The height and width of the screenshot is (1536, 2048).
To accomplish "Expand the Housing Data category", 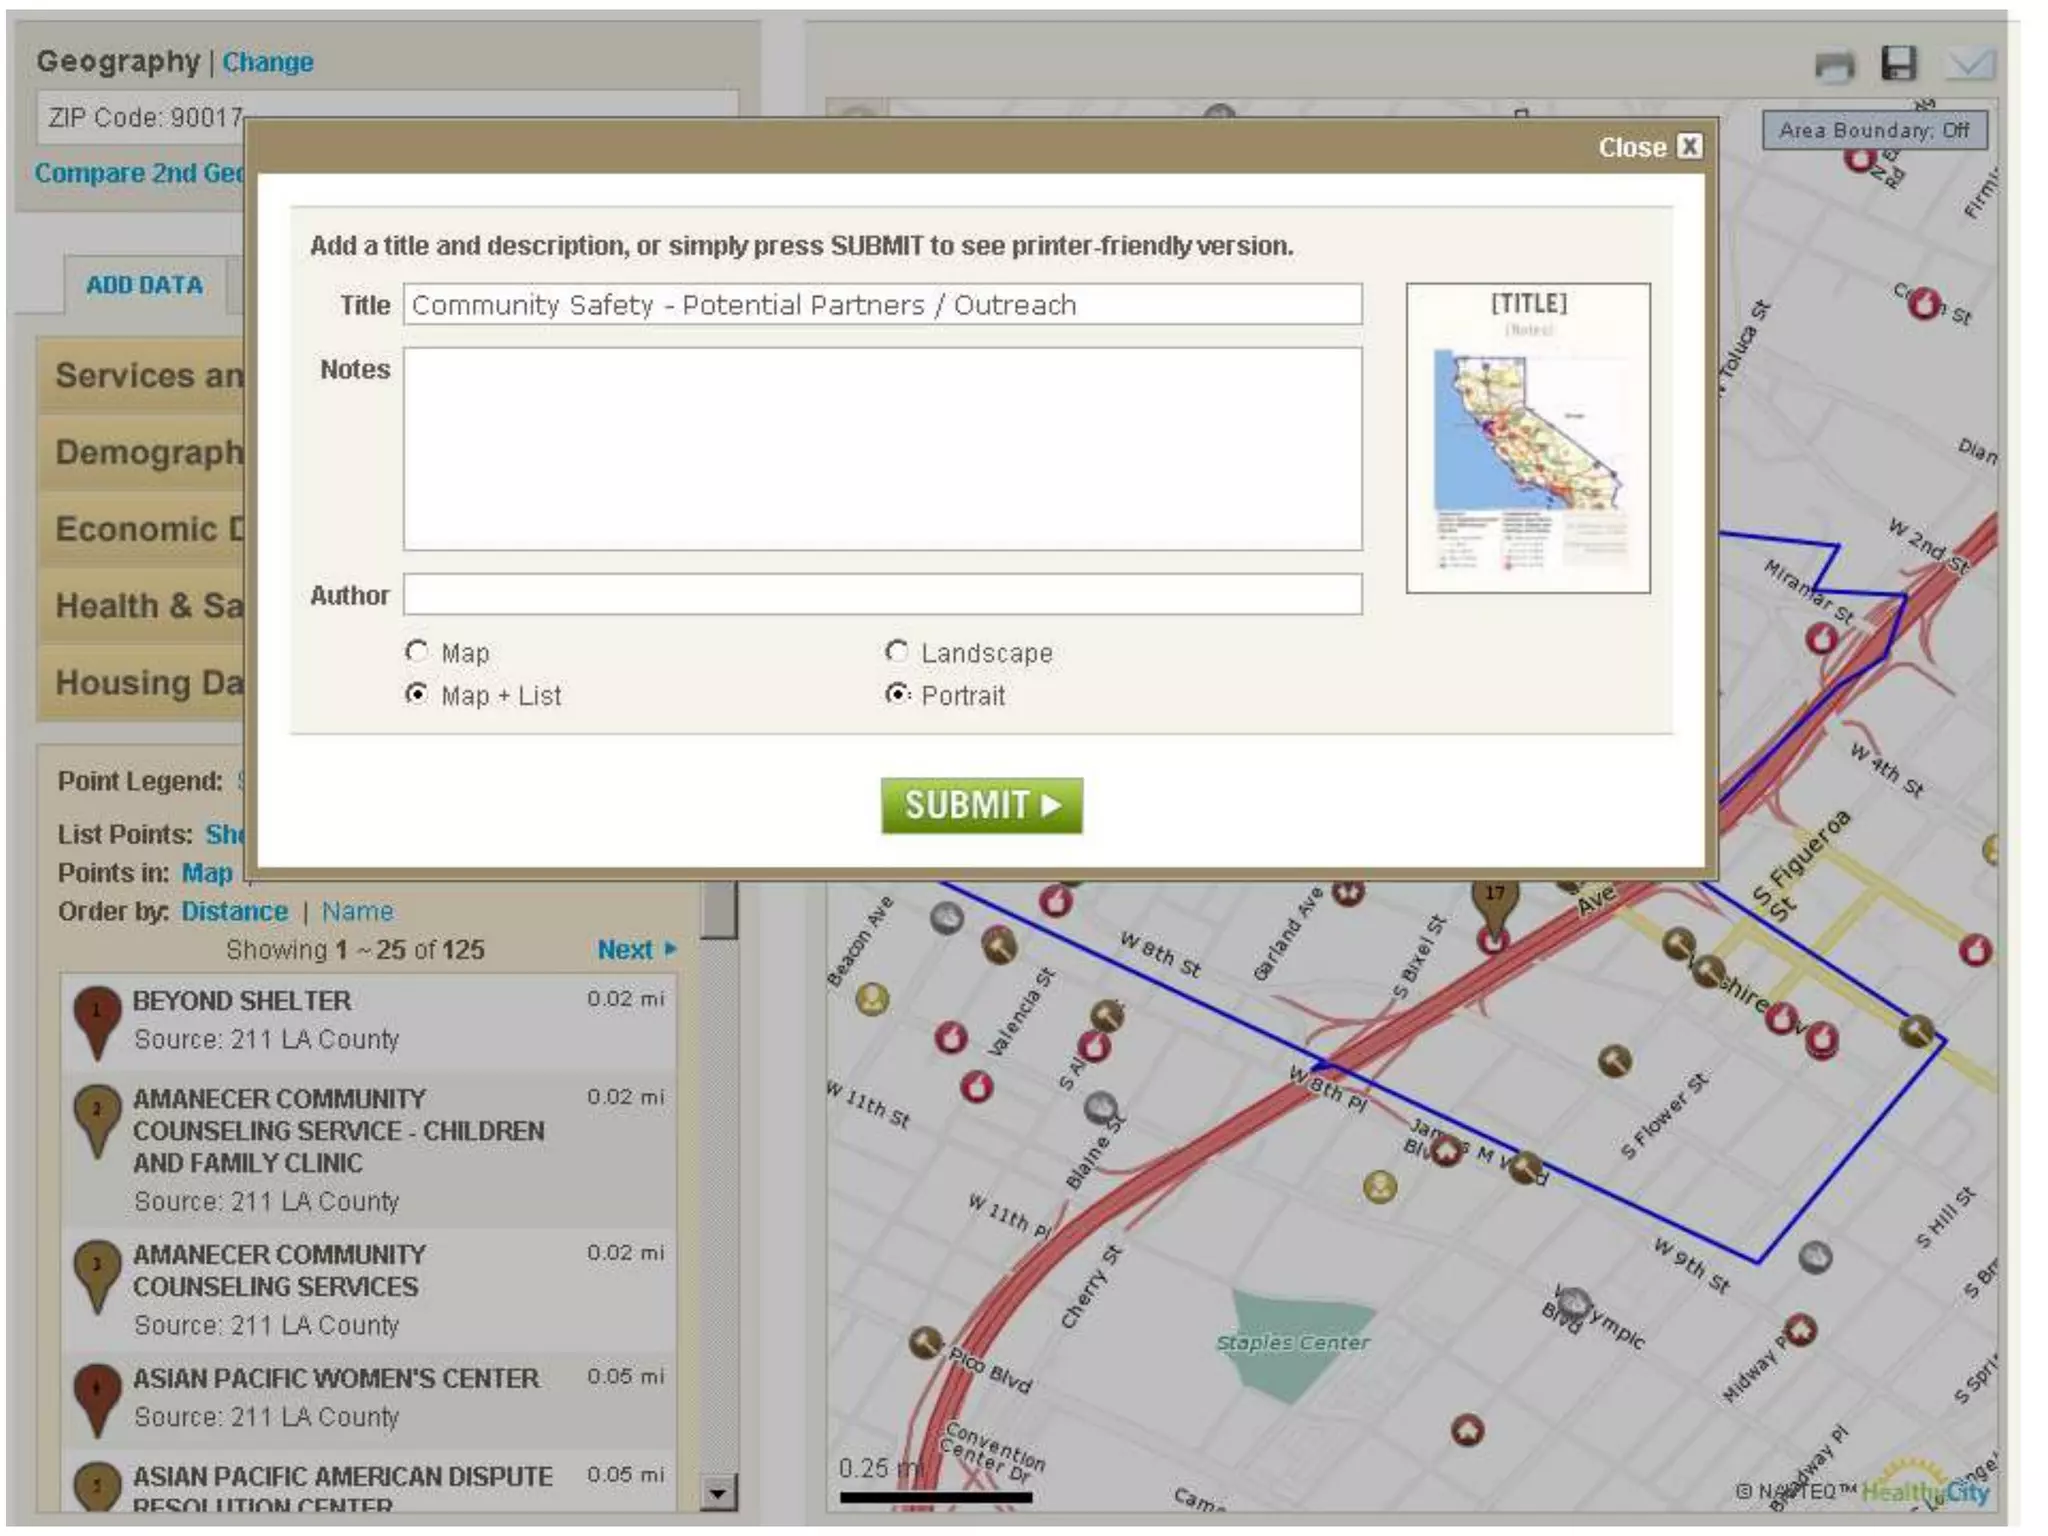I will click(x=142, y=683).
